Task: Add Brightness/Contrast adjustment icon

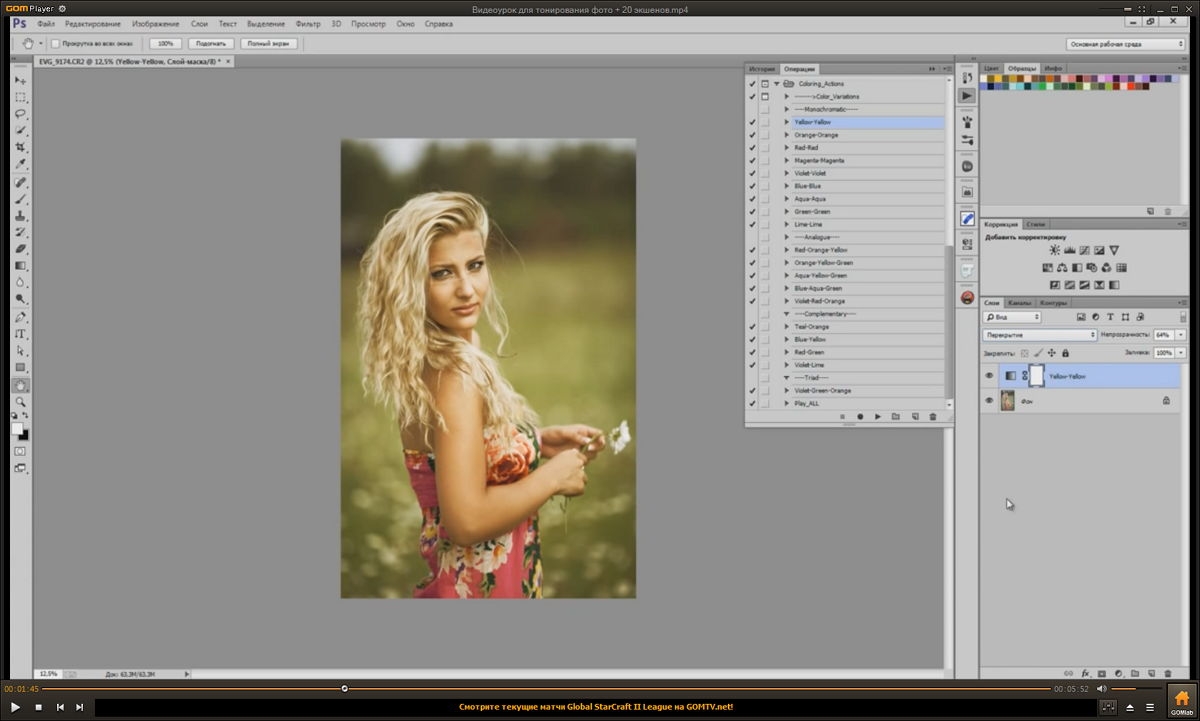Action: pos(1054,250)
